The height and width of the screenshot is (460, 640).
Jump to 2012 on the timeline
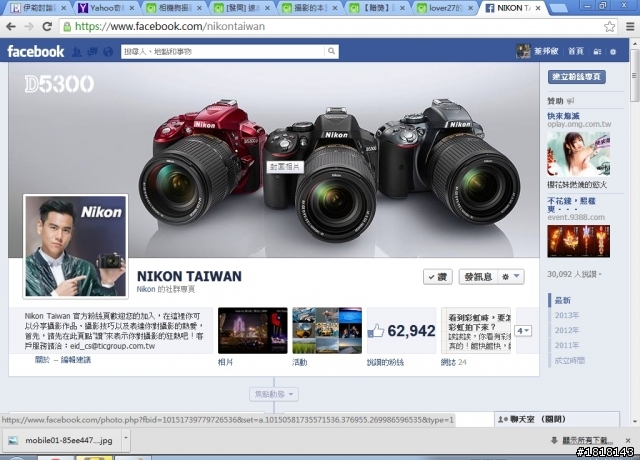[x=567, y=330]
